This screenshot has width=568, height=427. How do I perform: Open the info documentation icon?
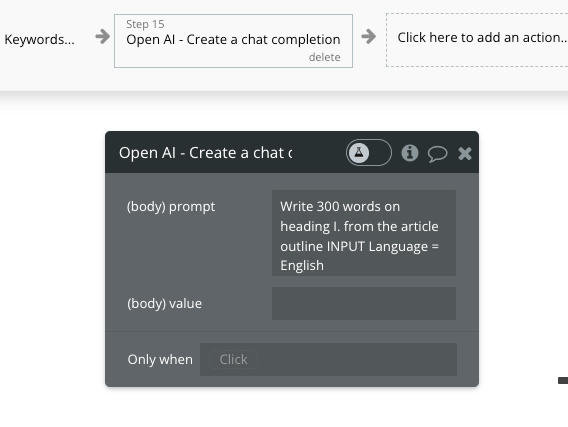(410, 153)
